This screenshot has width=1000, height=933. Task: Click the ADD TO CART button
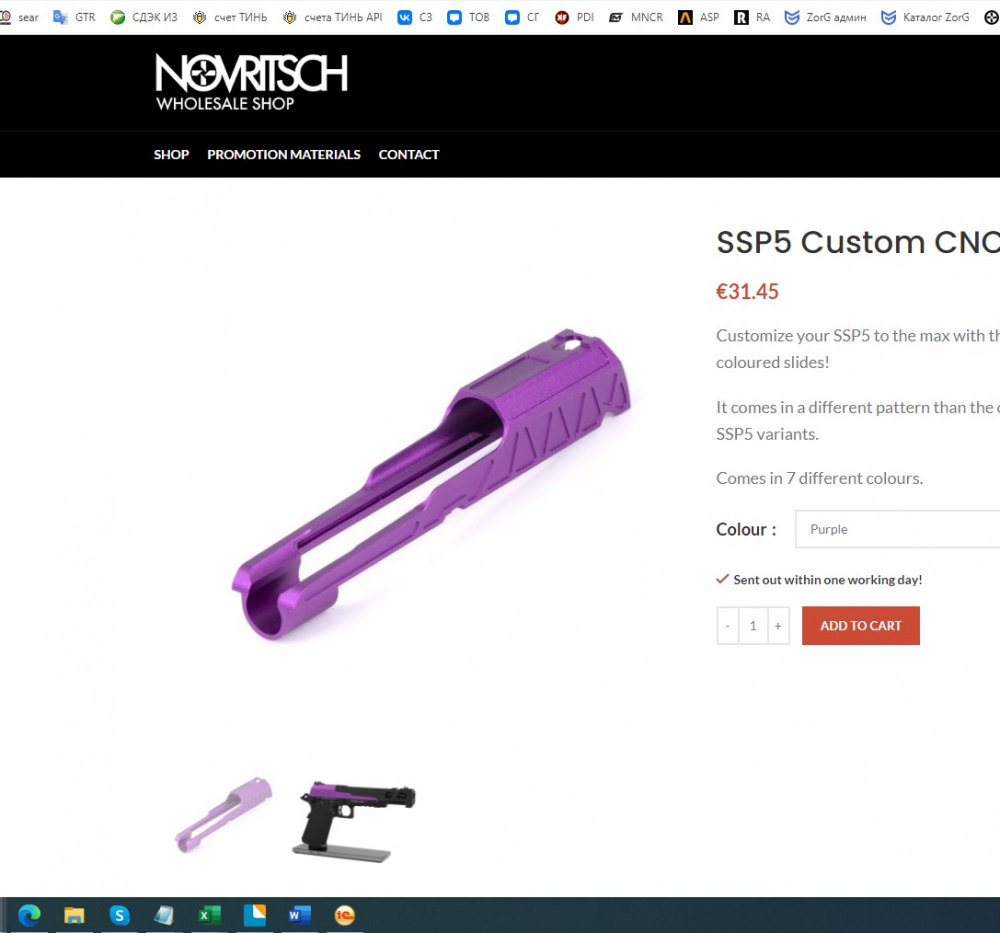point(860,626)
